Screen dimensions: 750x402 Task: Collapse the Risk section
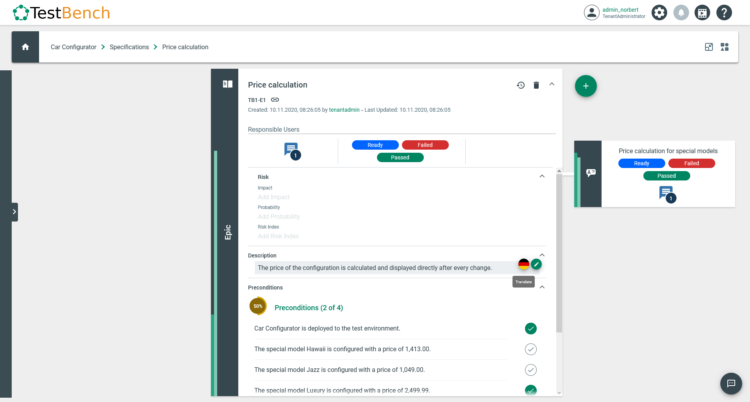click(x=542, y=176)
